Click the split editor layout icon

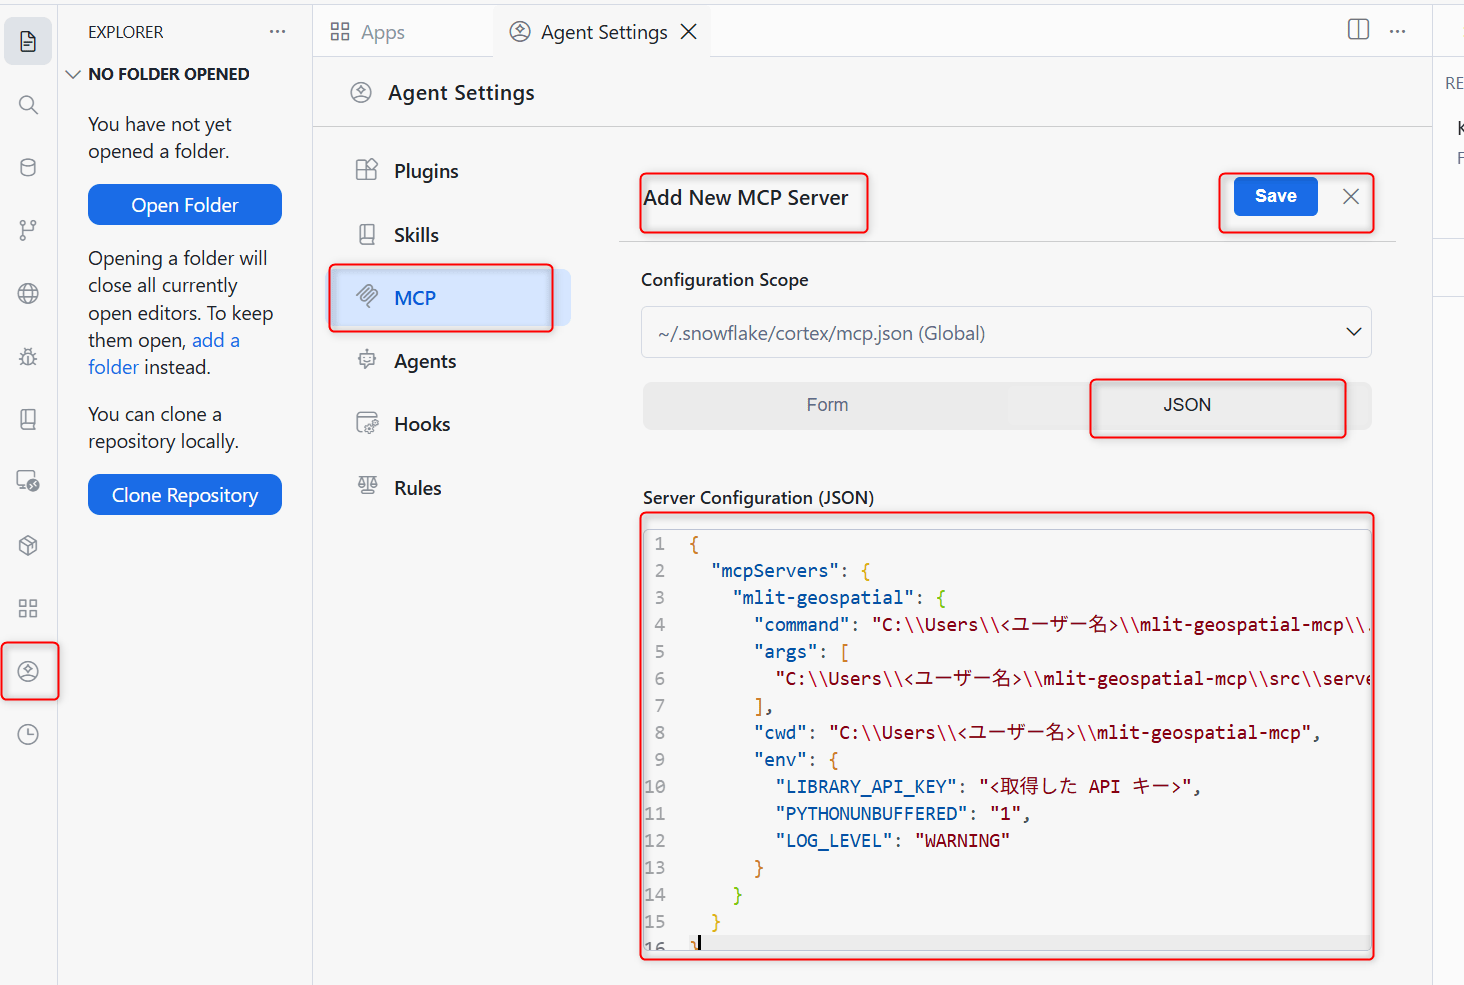[x=1358, y=30]
